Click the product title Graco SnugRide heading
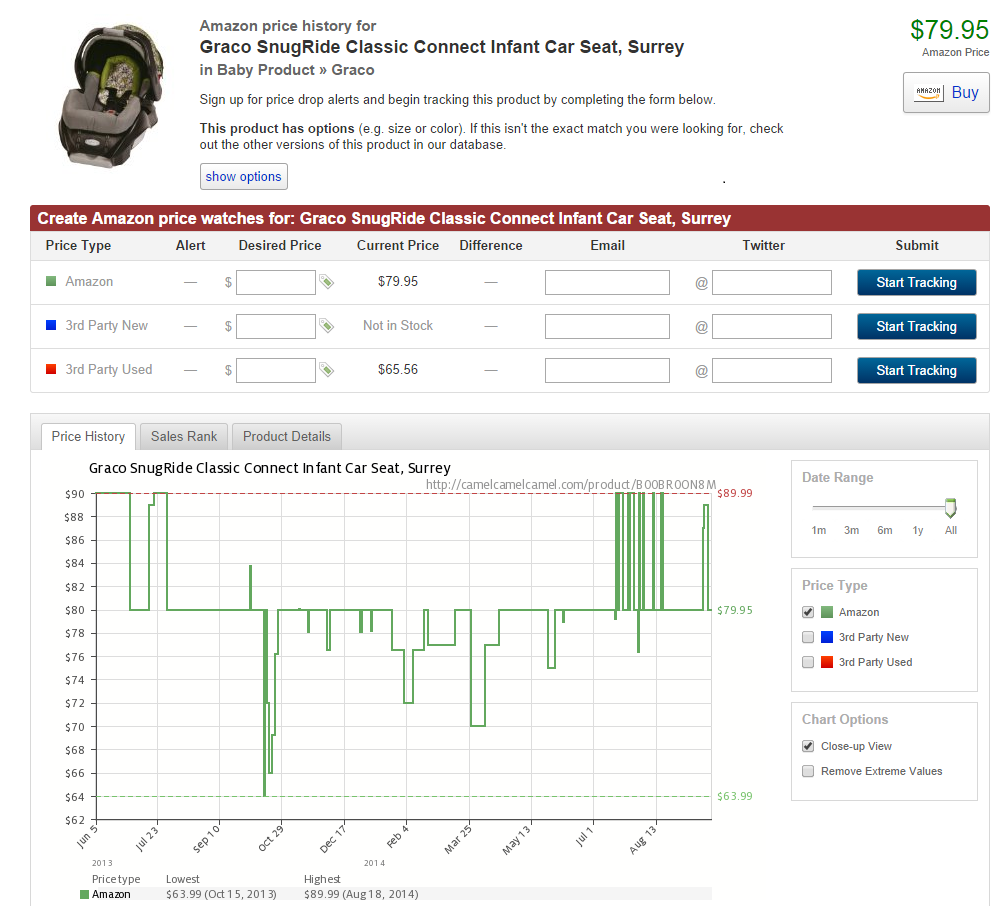 coord(441,47)
